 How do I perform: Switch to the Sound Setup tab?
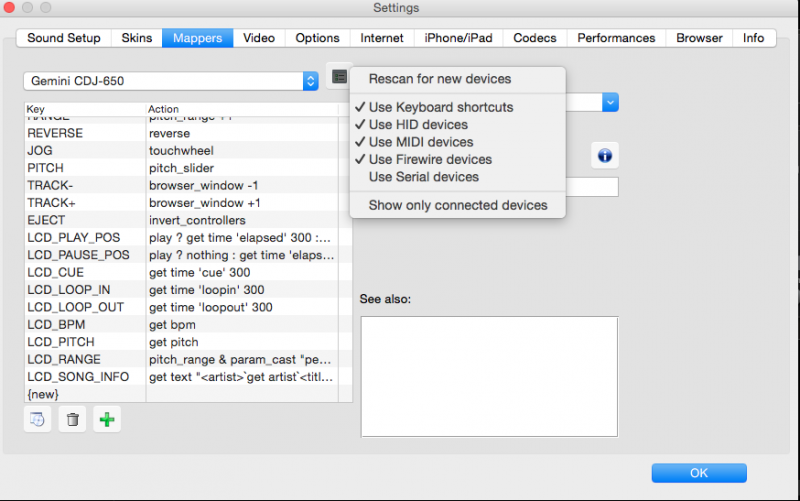pyautogui.click(x=64, y=38)
